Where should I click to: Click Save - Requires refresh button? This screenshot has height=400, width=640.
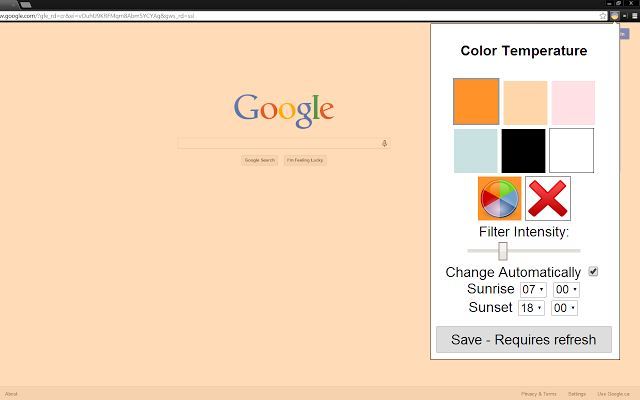(x=524, y=340)
